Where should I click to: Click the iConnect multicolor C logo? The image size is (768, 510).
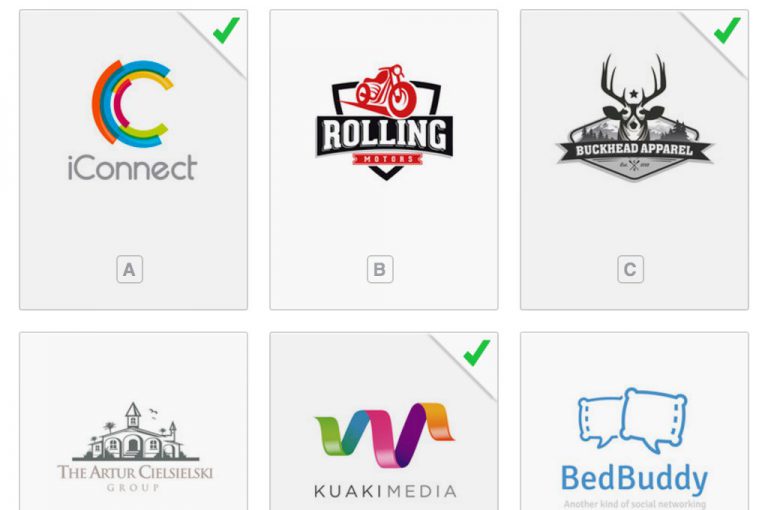(132, 103)
